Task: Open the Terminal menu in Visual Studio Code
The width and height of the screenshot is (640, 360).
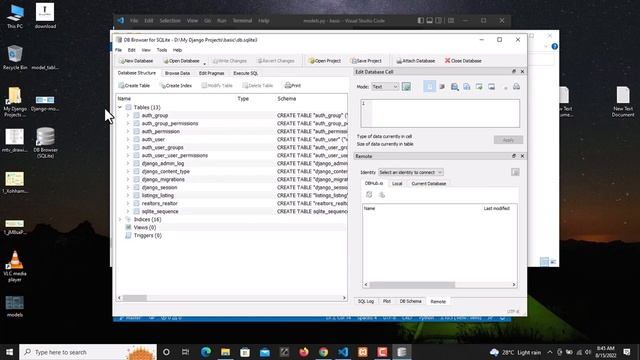Action: point(242,21)
